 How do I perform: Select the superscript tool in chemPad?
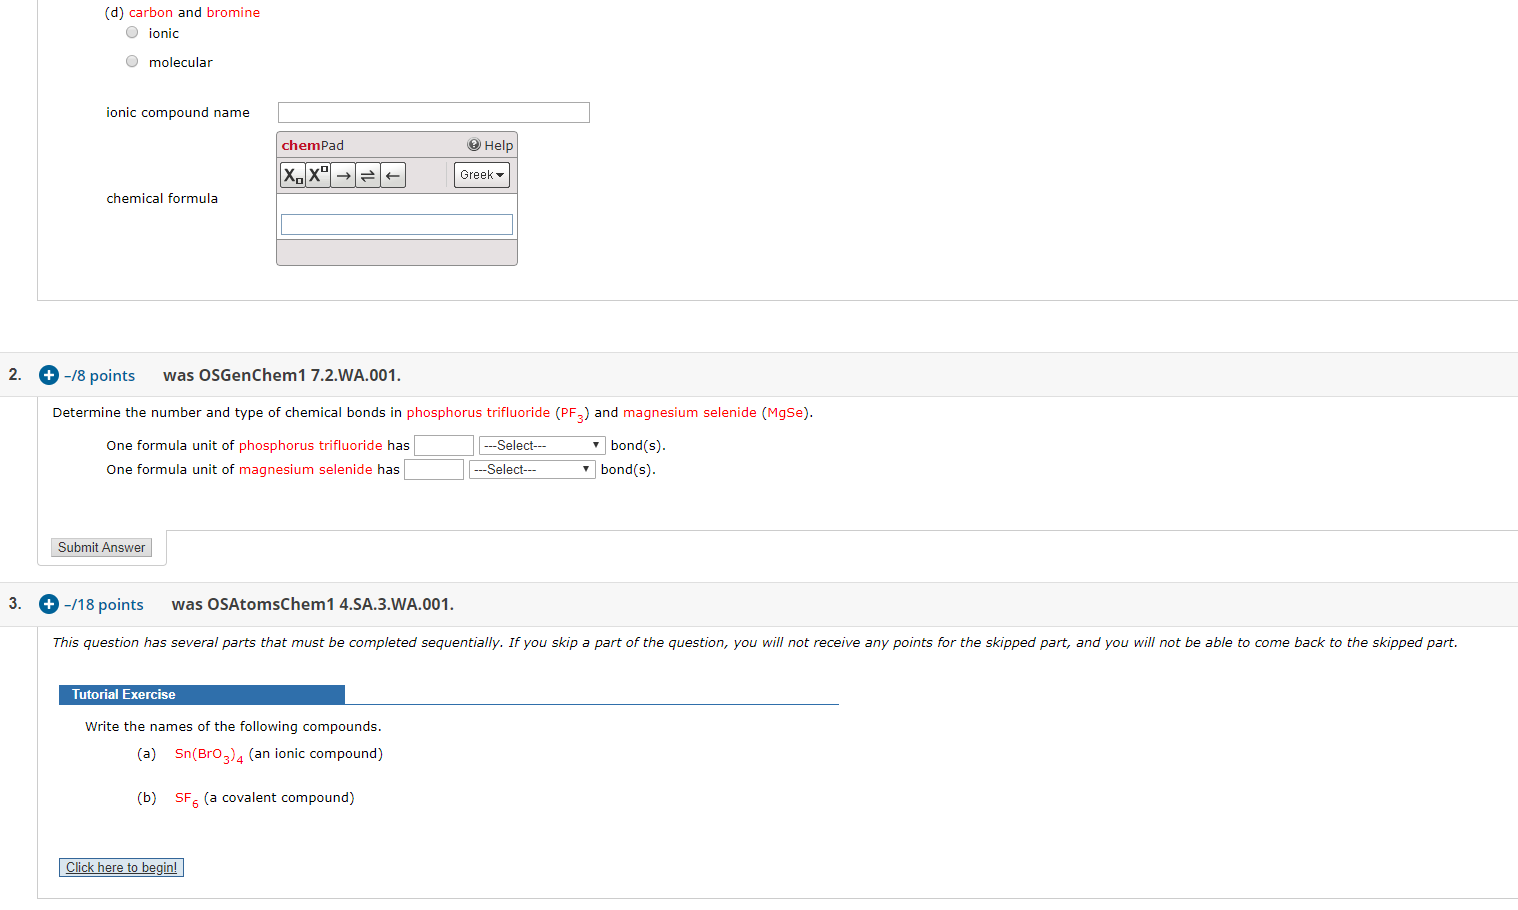(318, 174)
